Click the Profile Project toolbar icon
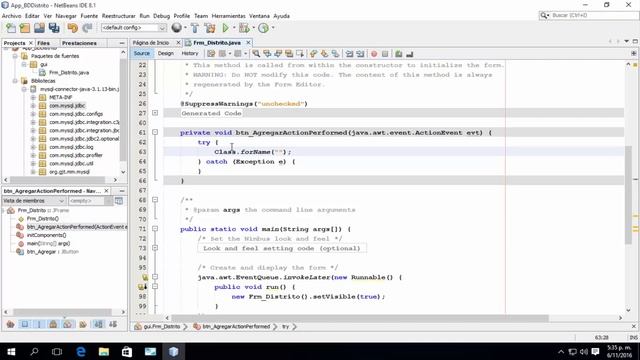The width and height of the screenshot is (640, 360). point(263,28)
